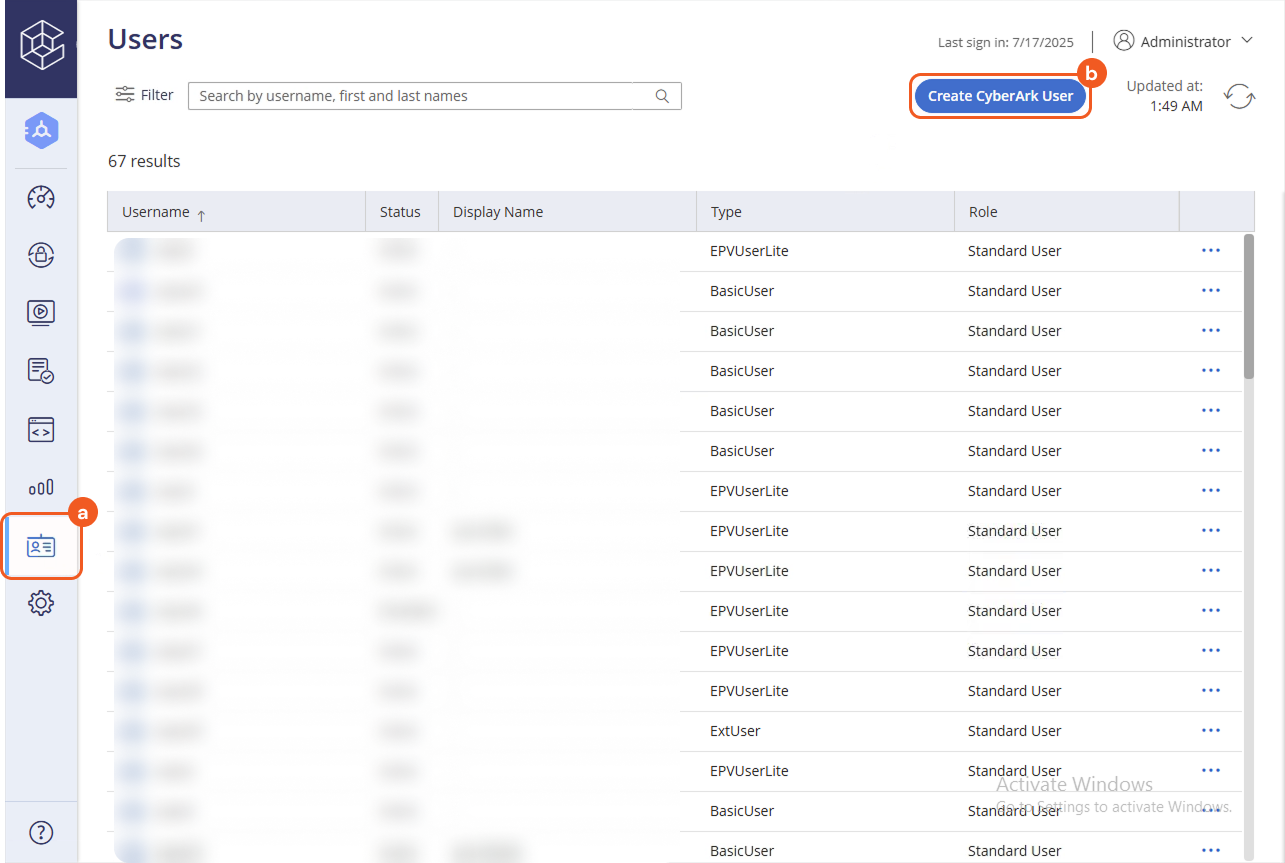Open the code window icon in sidebar
Viewport: 1285px width, 863px height.
tap(41, 430)
